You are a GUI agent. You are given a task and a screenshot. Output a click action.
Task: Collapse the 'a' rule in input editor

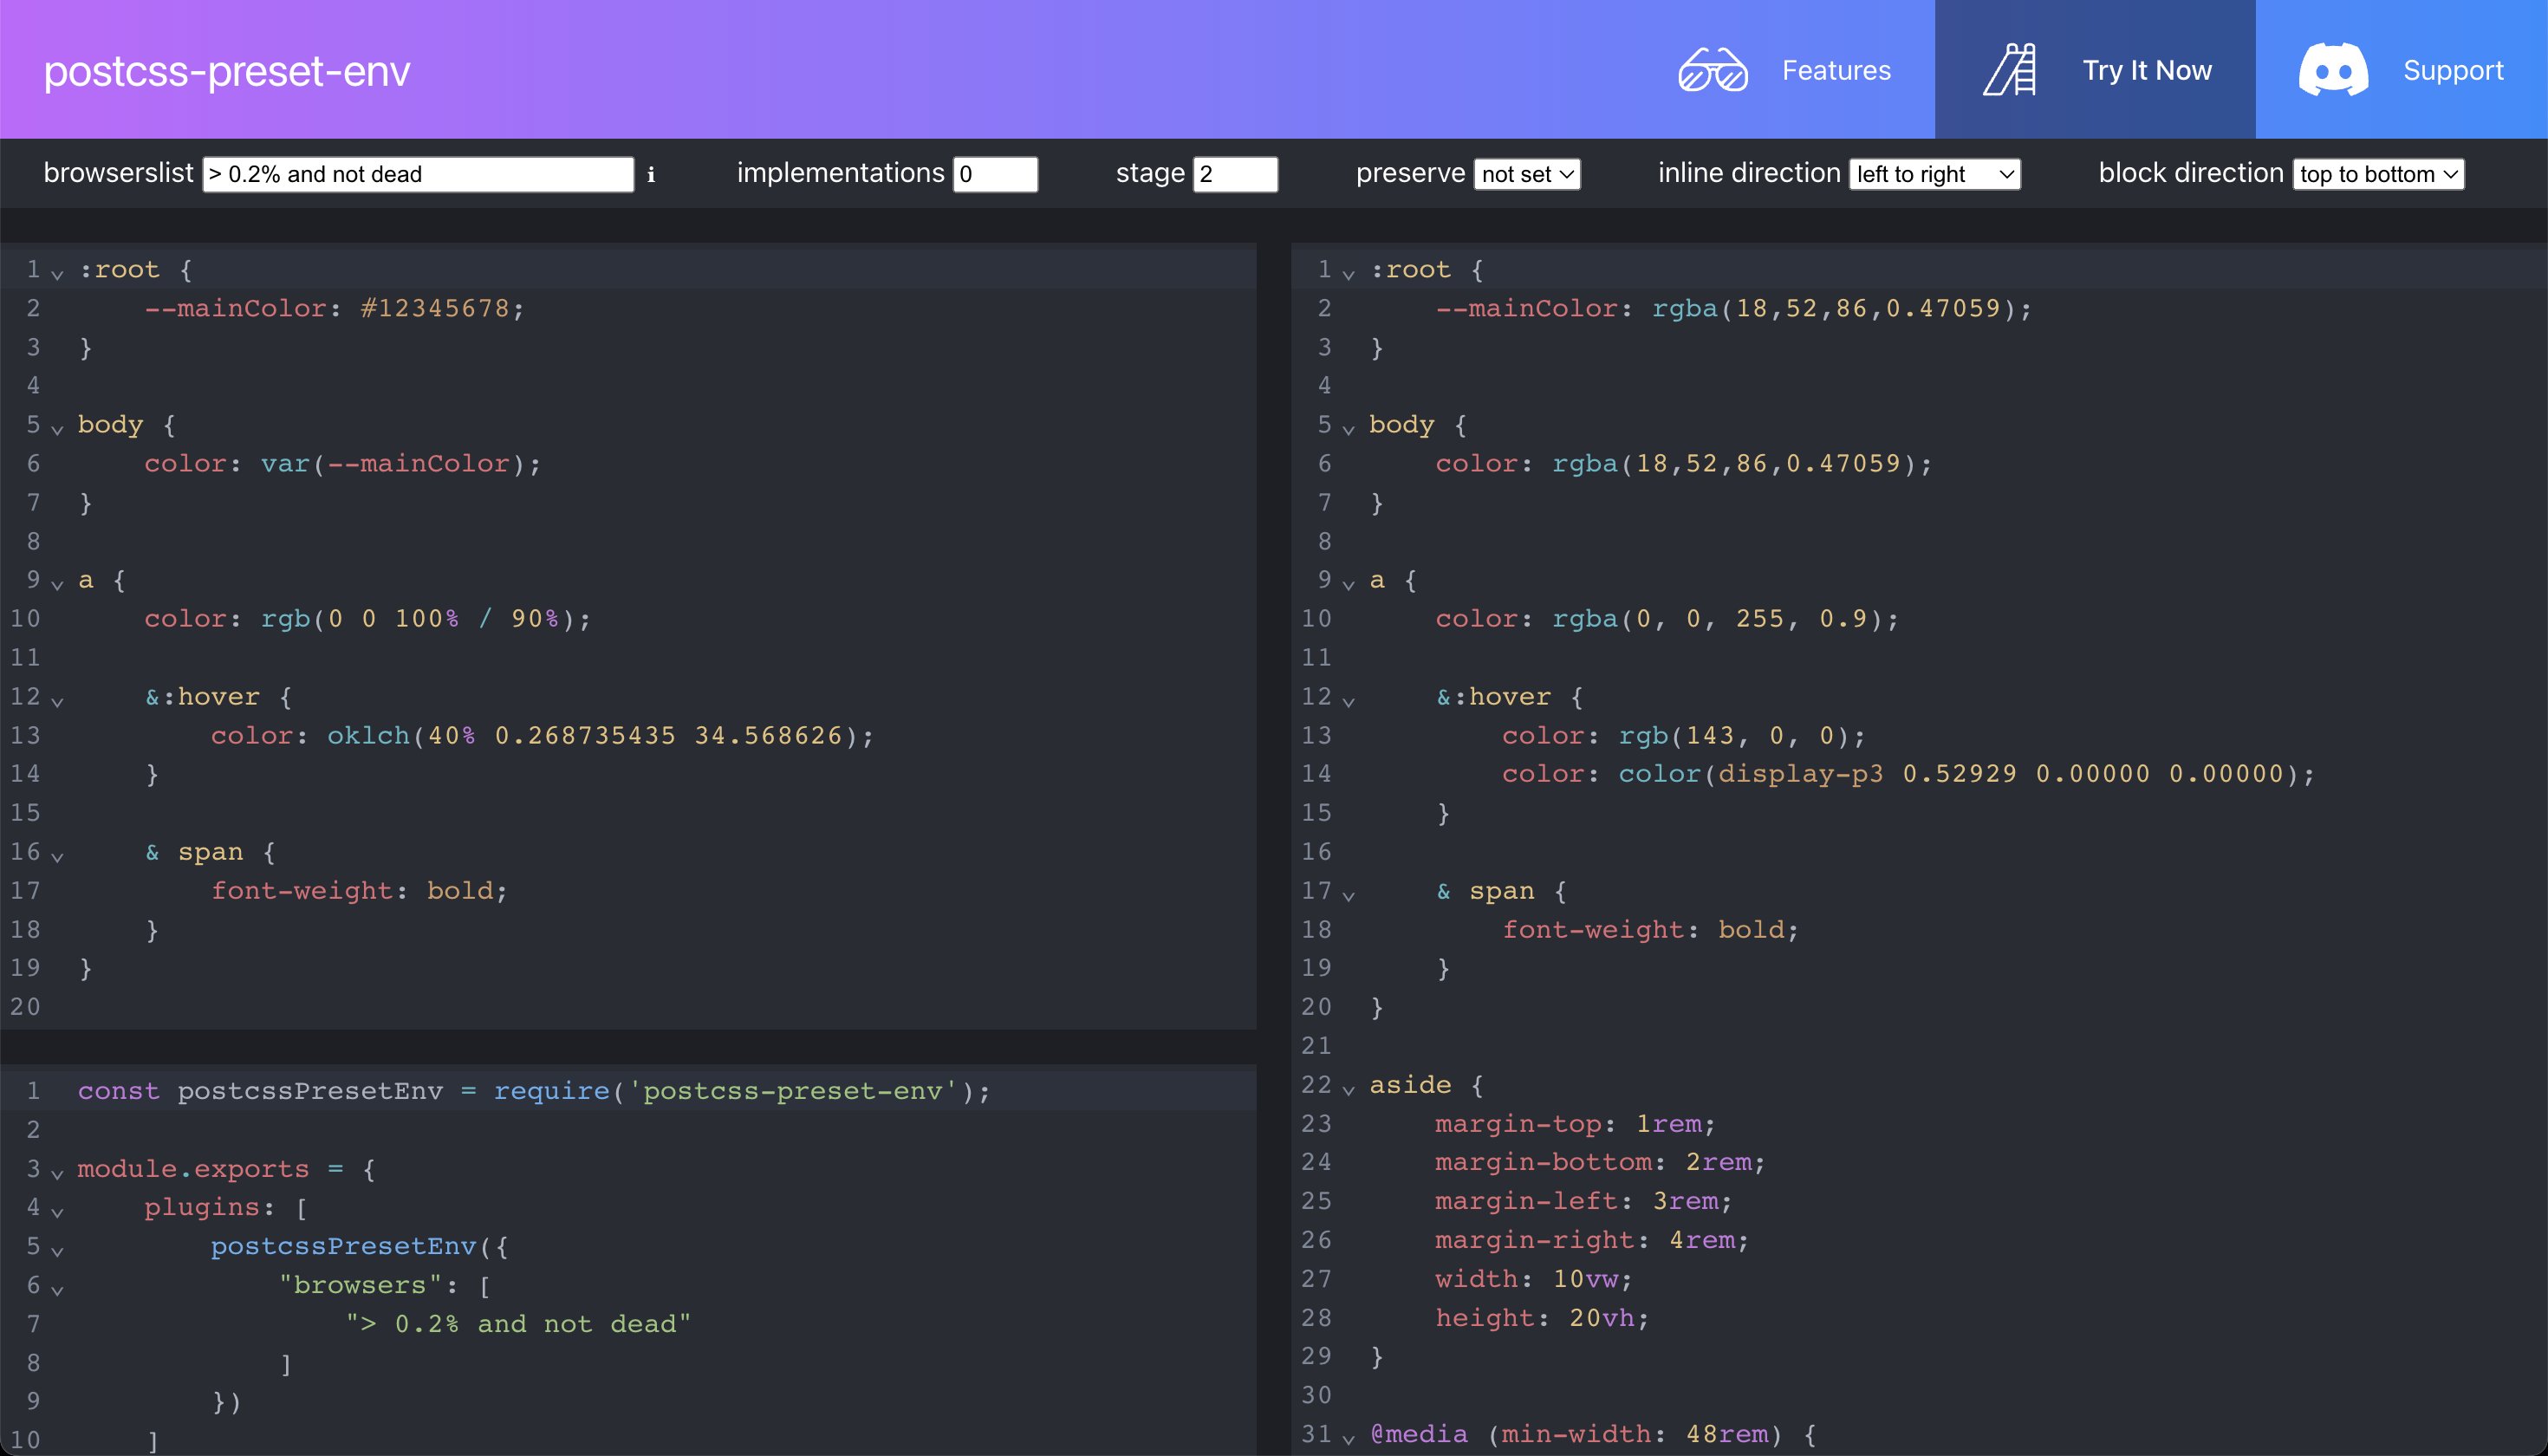(57, 583)
